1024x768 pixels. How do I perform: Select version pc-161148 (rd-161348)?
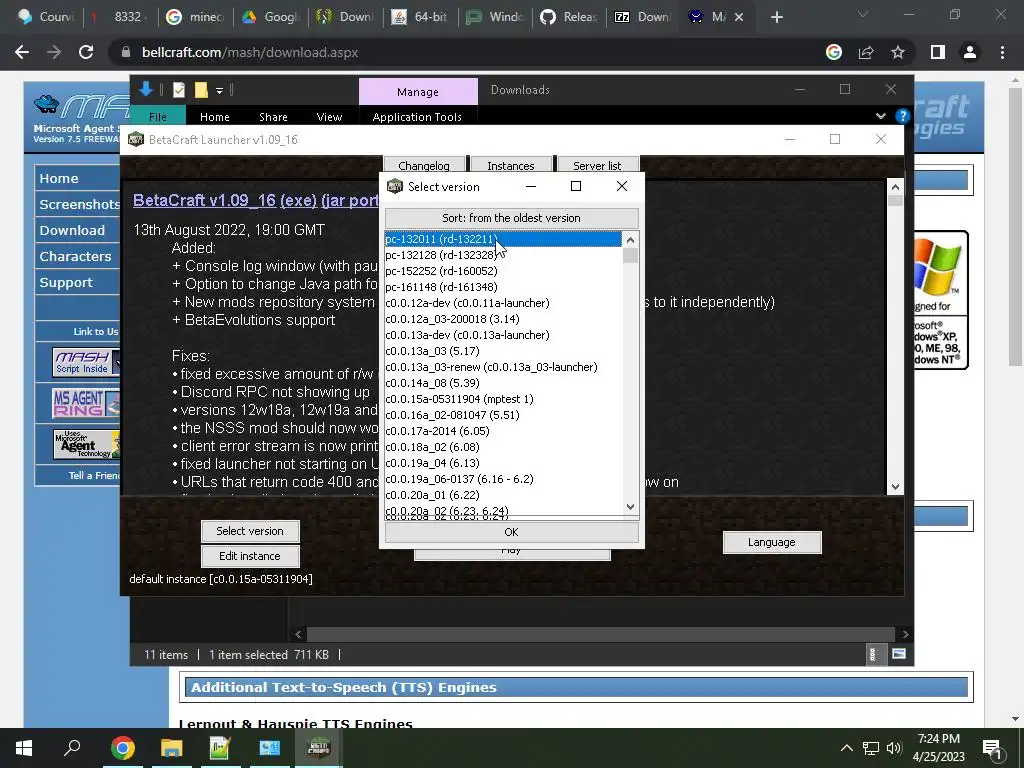click(503, 287)
